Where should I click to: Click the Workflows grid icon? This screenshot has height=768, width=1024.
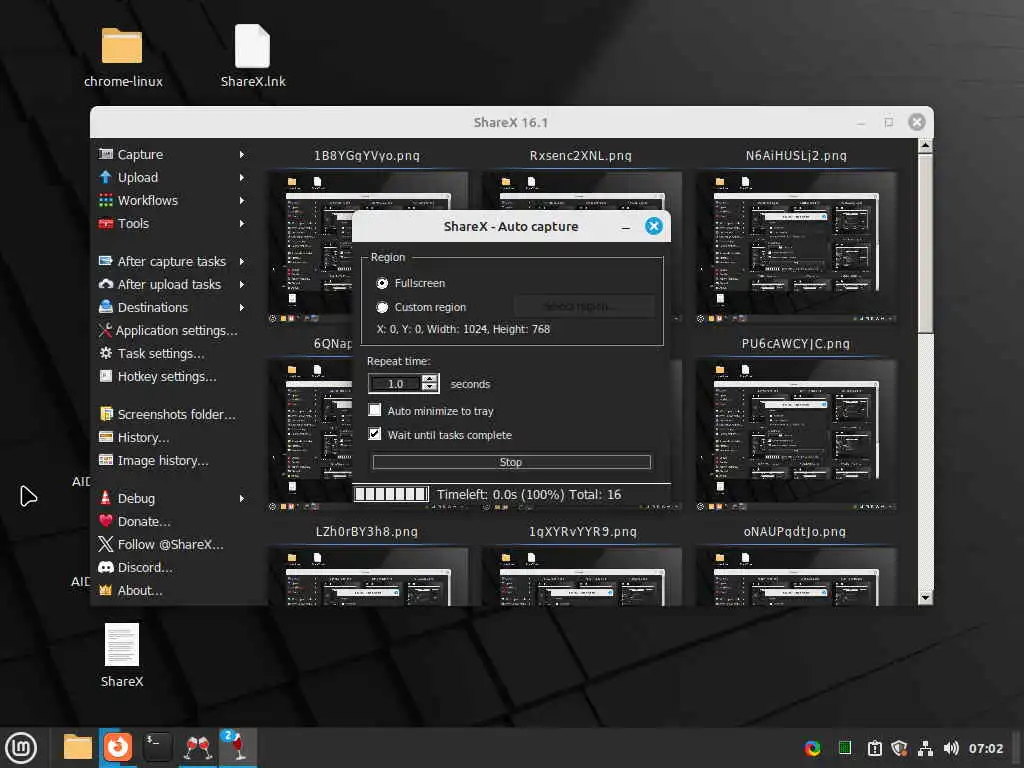coord(105,200)
